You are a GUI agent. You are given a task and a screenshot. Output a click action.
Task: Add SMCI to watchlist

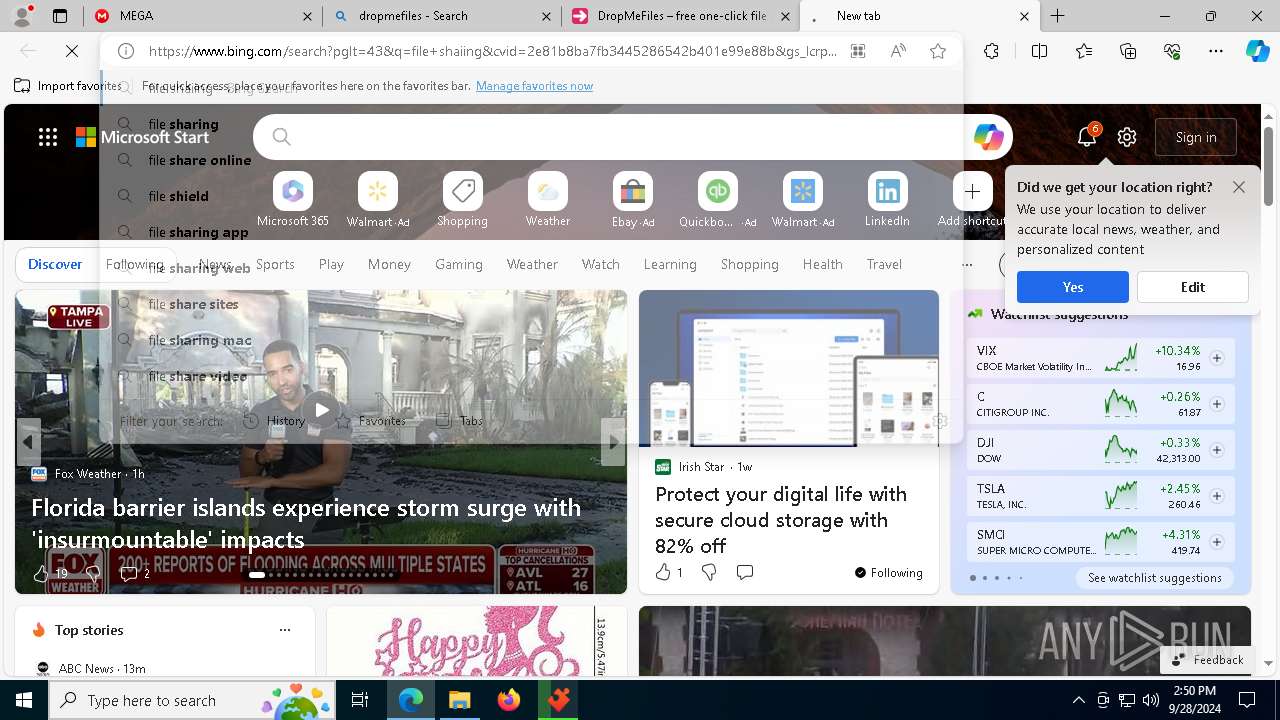(1217, 542)
